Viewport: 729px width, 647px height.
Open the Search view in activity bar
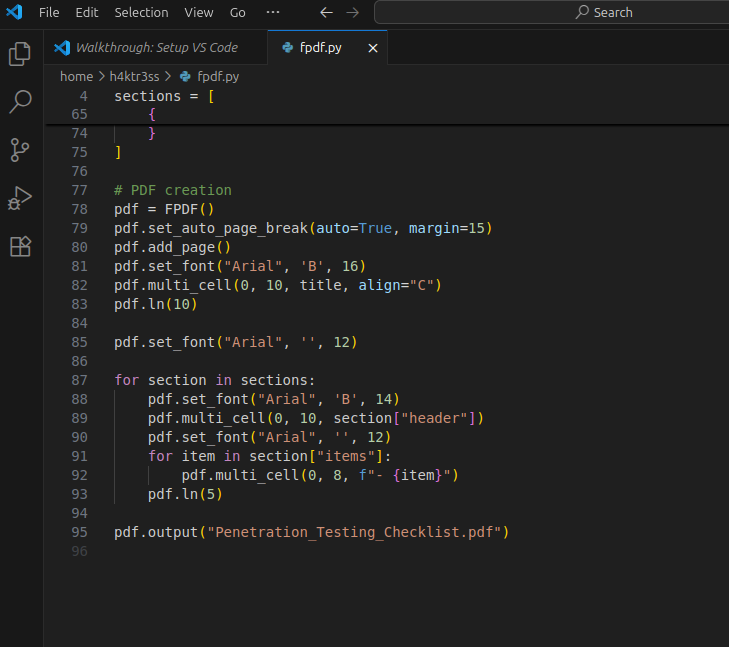pos(20,101)
